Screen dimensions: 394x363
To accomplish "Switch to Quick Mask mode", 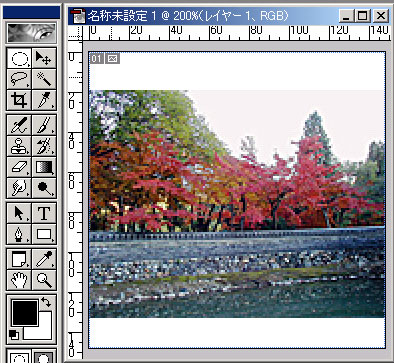I will pyautogui.click(x=44, y=357).
